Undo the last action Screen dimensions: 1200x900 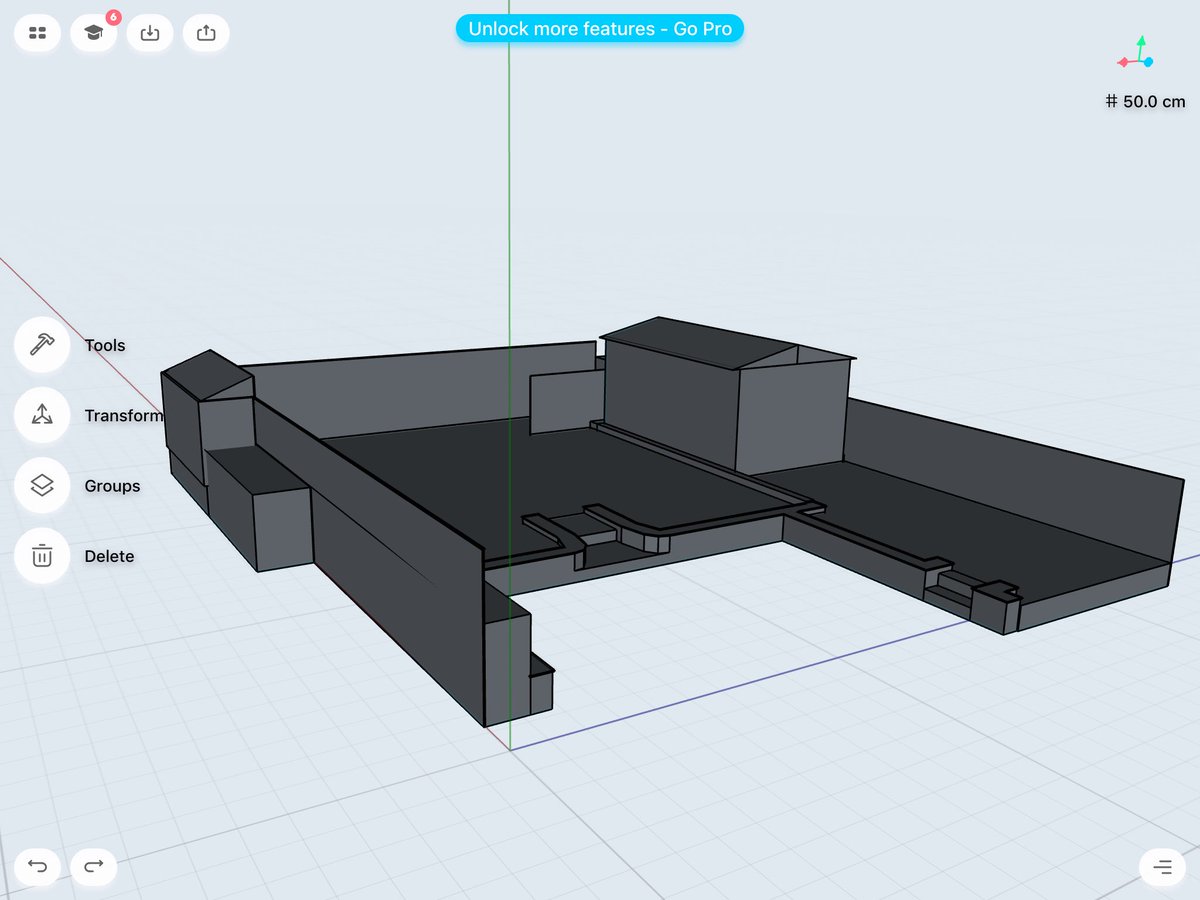(38, 866)
